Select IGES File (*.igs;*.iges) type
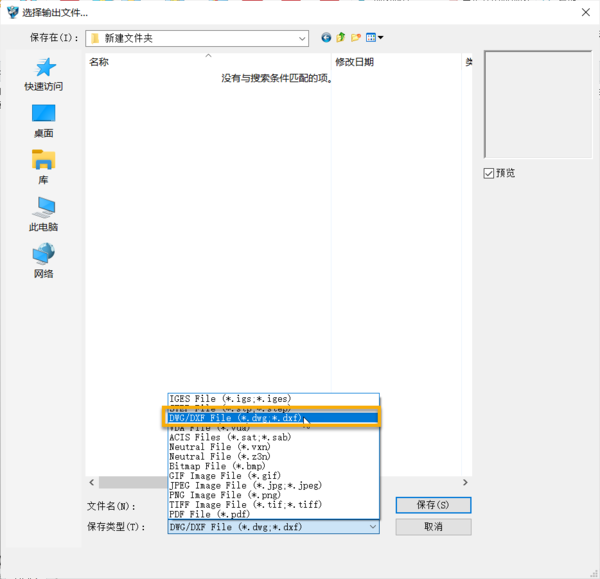The height and width of the screenshot is (579, 600). pyautogui.click(x=273, y=399)
